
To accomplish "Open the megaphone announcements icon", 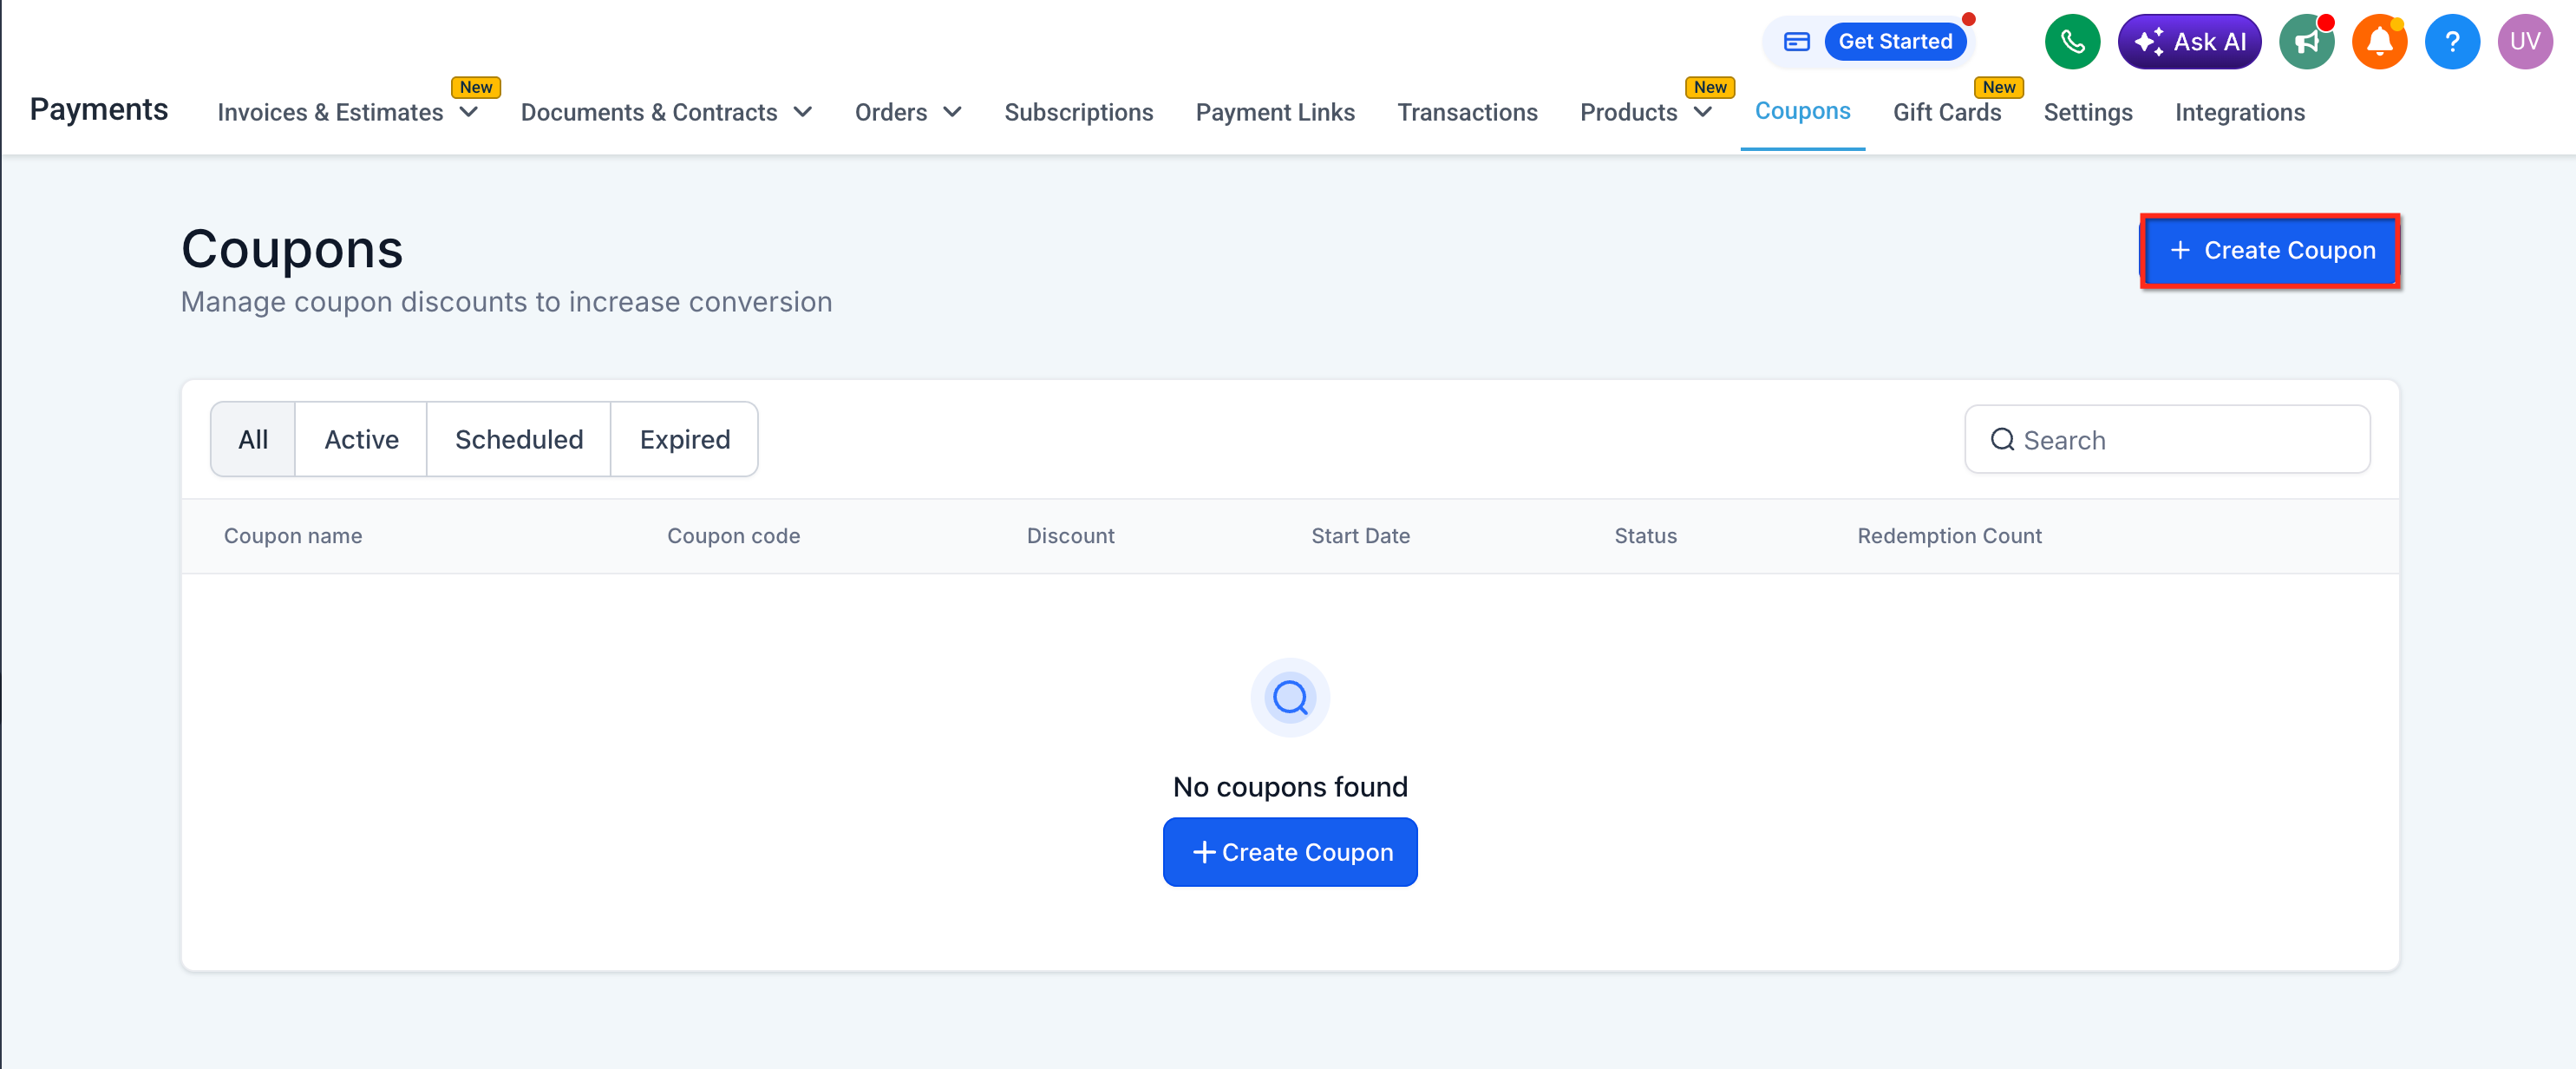I will click(2305, 42).
